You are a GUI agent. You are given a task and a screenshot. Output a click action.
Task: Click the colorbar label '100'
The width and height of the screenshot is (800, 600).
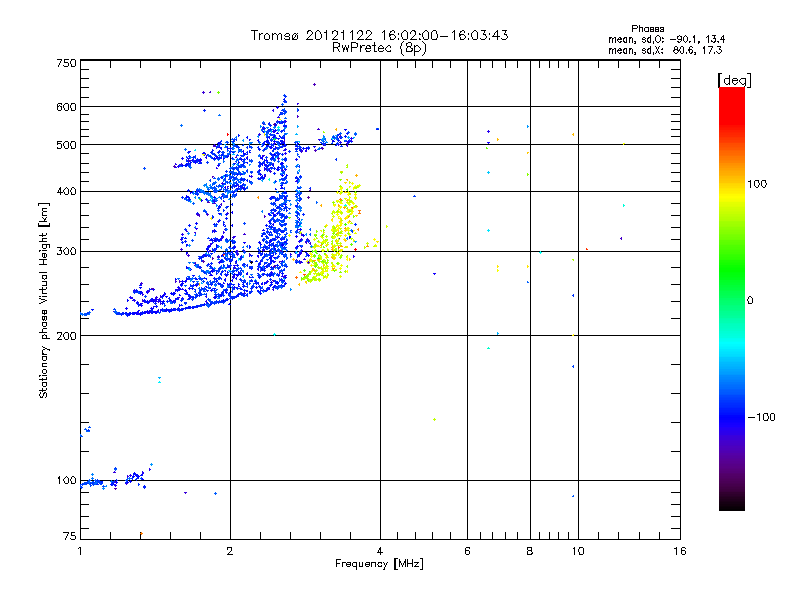tap(757, 184)
